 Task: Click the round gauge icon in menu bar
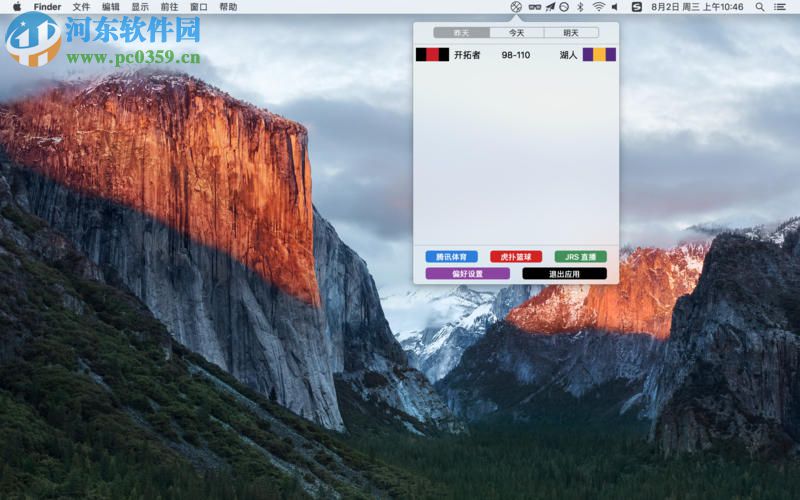click(x=564, y=7)
